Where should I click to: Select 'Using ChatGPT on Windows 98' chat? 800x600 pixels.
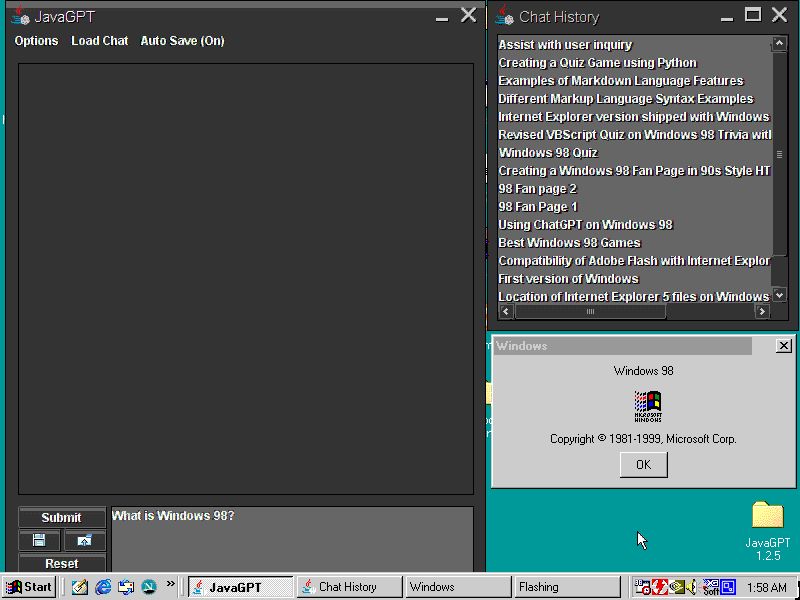(x=635, y=224)
